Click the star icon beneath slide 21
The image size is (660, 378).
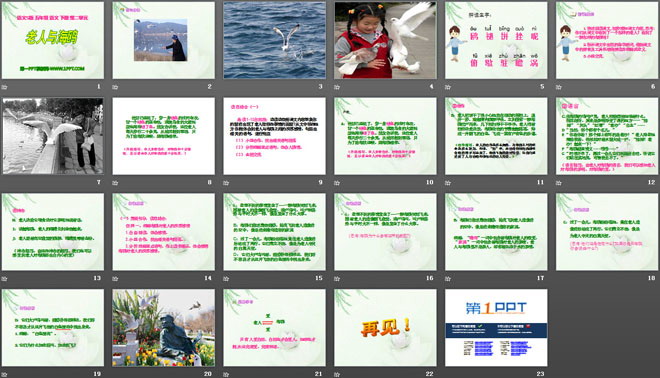pos(226,374)
